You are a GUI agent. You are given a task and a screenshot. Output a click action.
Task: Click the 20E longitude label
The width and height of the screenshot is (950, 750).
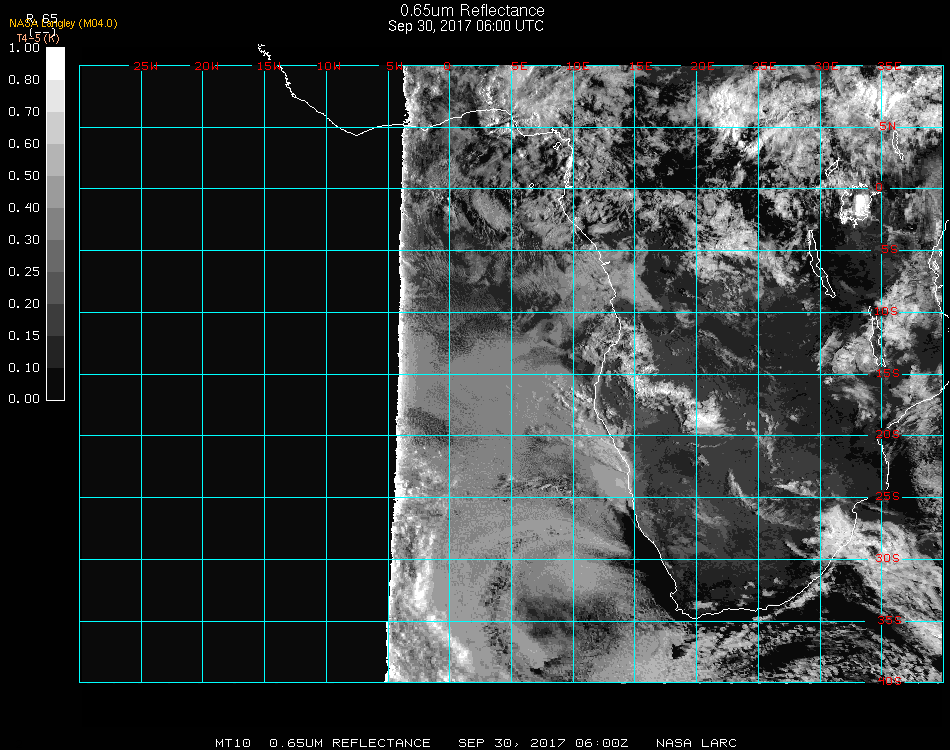tap(703, 66)
